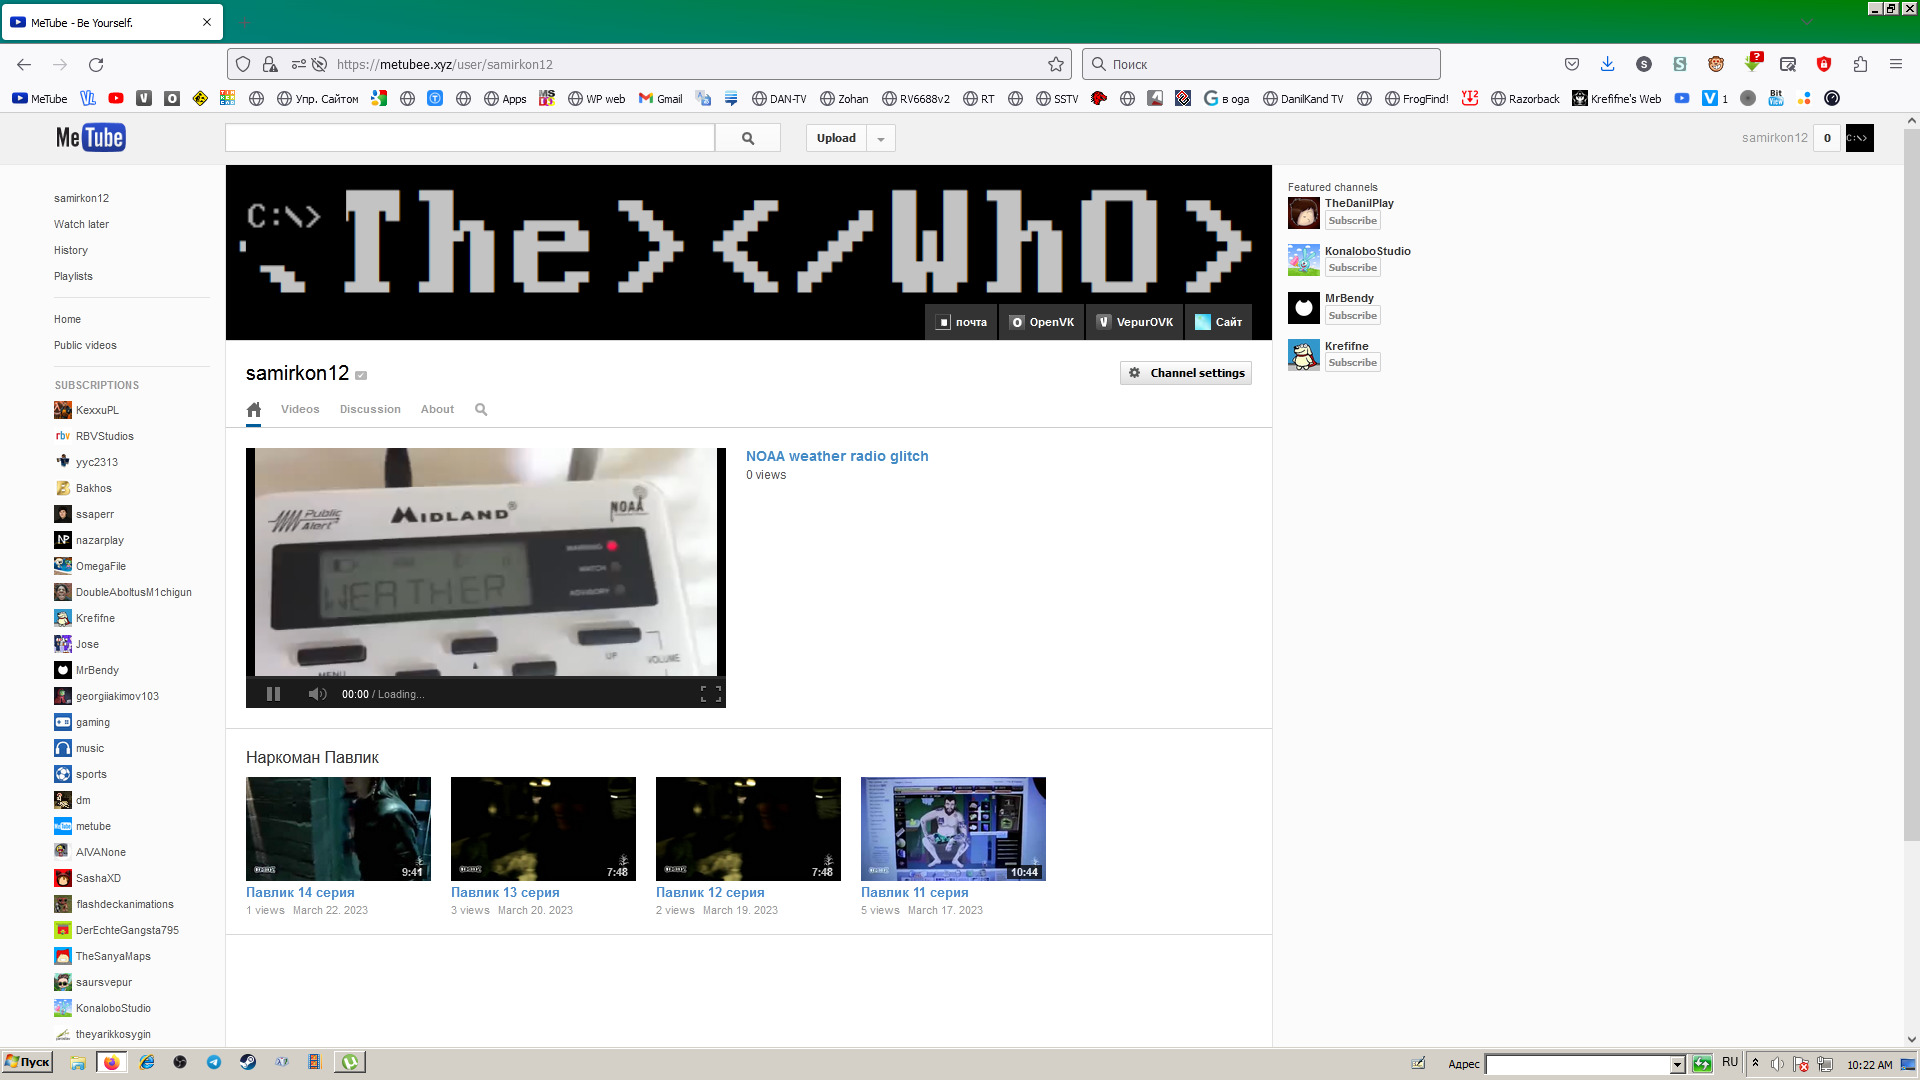Switch to the About tab
Screen dimensions: 1920x1080
436,409
